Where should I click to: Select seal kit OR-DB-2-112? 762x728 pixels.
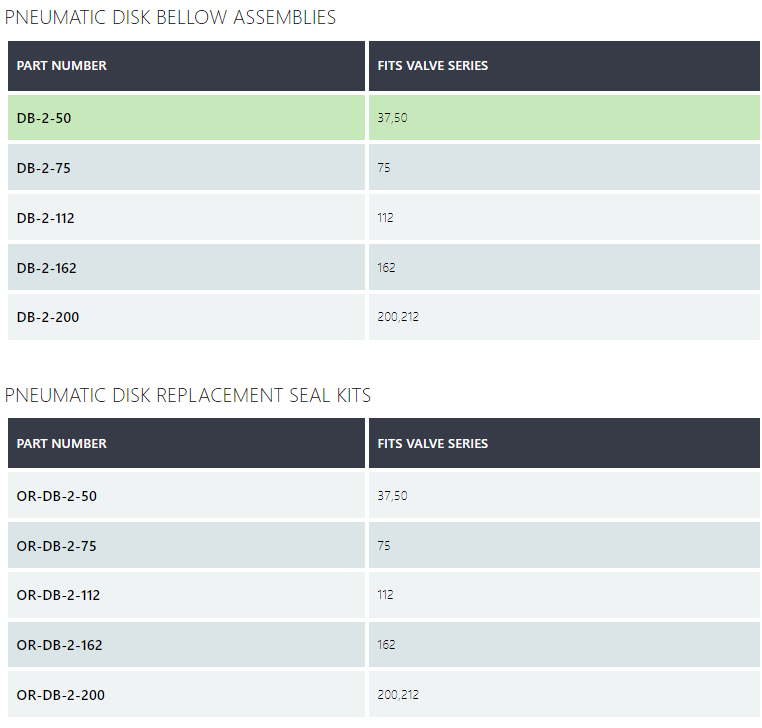(x=59, y=595)
